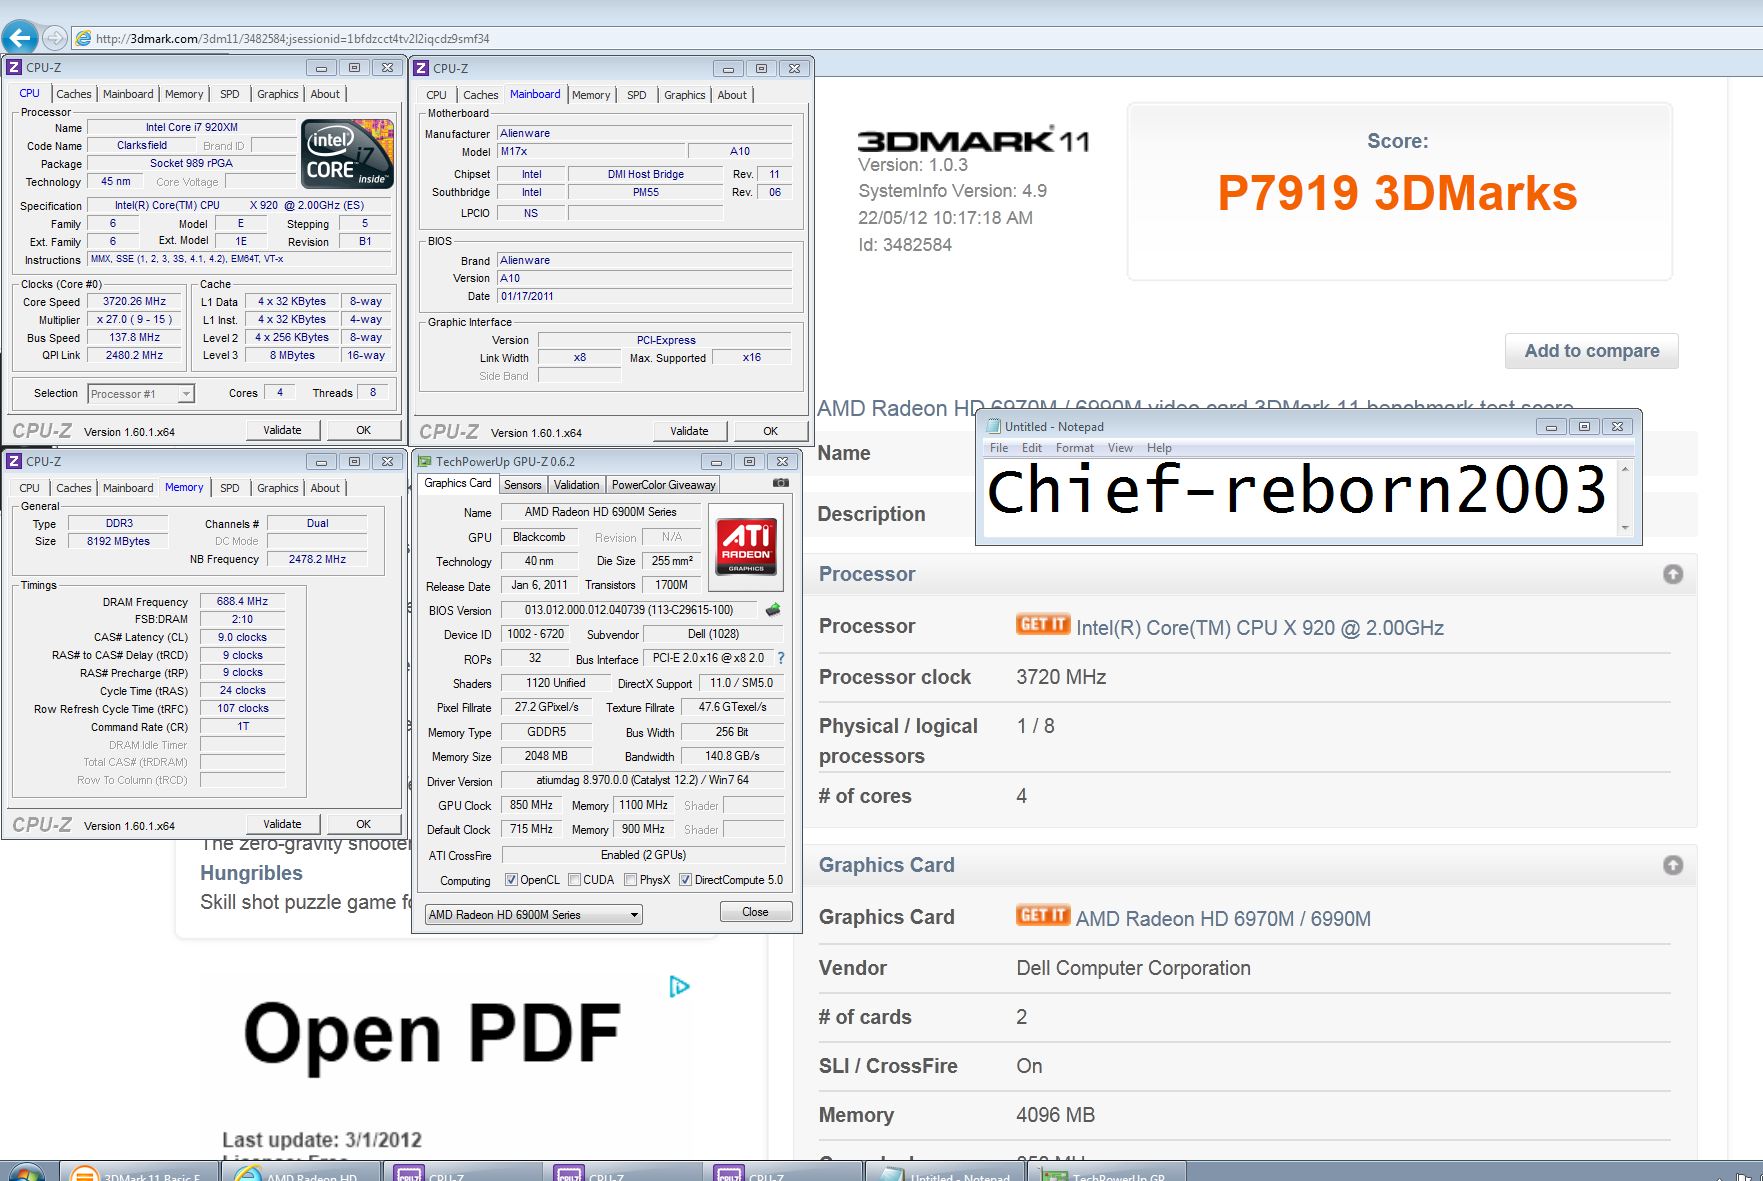This screenshot has height=1181, width=1763.
Task: Toggle the OpenCL checkbox
Action: tap(511, 880)
